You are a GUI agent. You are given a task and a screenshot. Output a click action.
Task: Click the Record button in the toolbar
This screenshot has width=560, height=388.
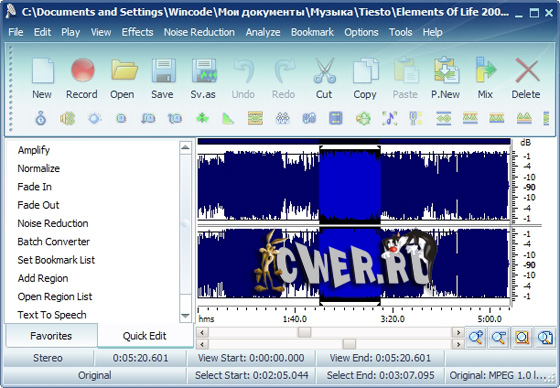[x=82, y=79]
